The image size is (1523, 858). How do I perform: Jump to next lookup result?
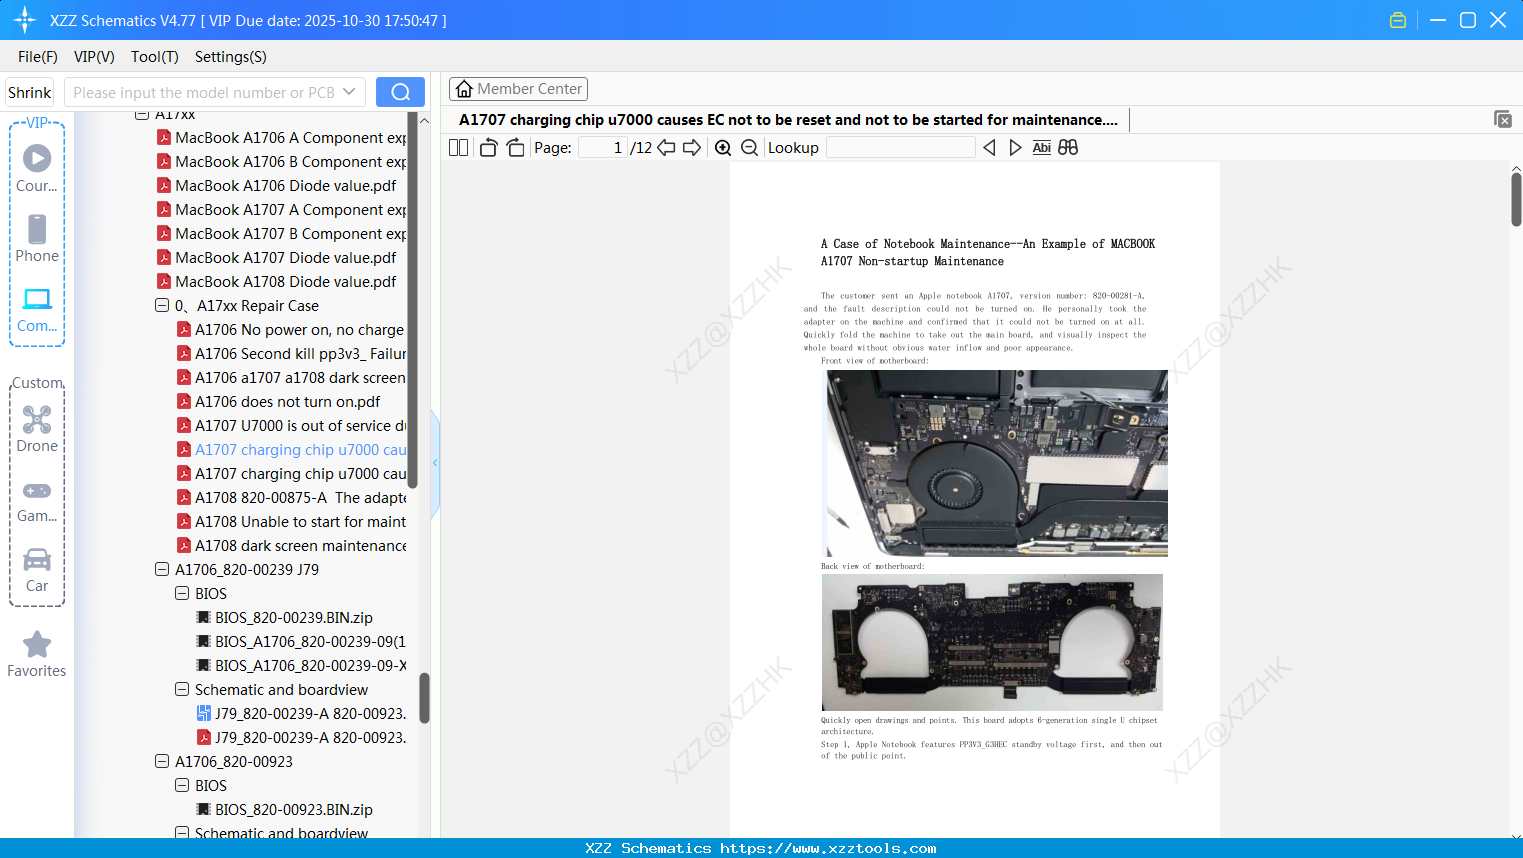click(1015, 148)
